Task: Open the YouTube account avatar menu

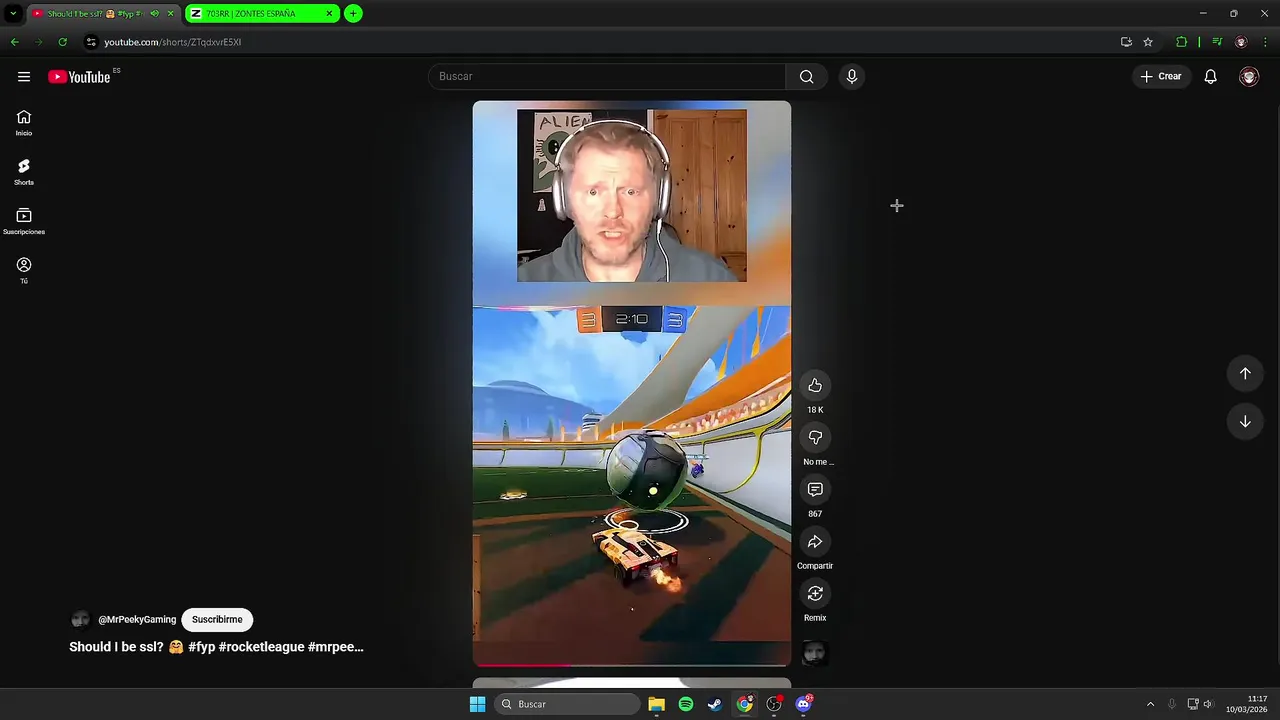Action: click(x=1249, y=77)
